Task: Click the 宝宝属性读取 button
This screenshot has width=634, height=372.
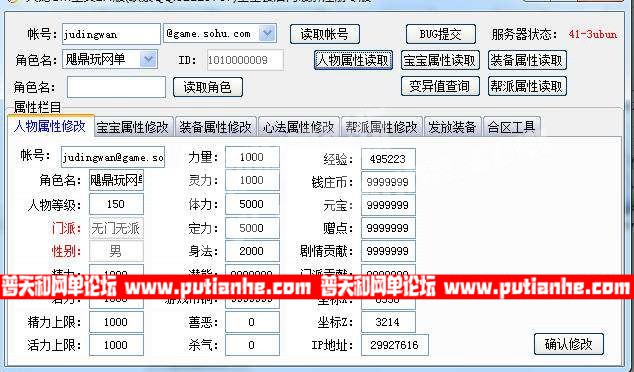Action: click(x=440, y=60)
